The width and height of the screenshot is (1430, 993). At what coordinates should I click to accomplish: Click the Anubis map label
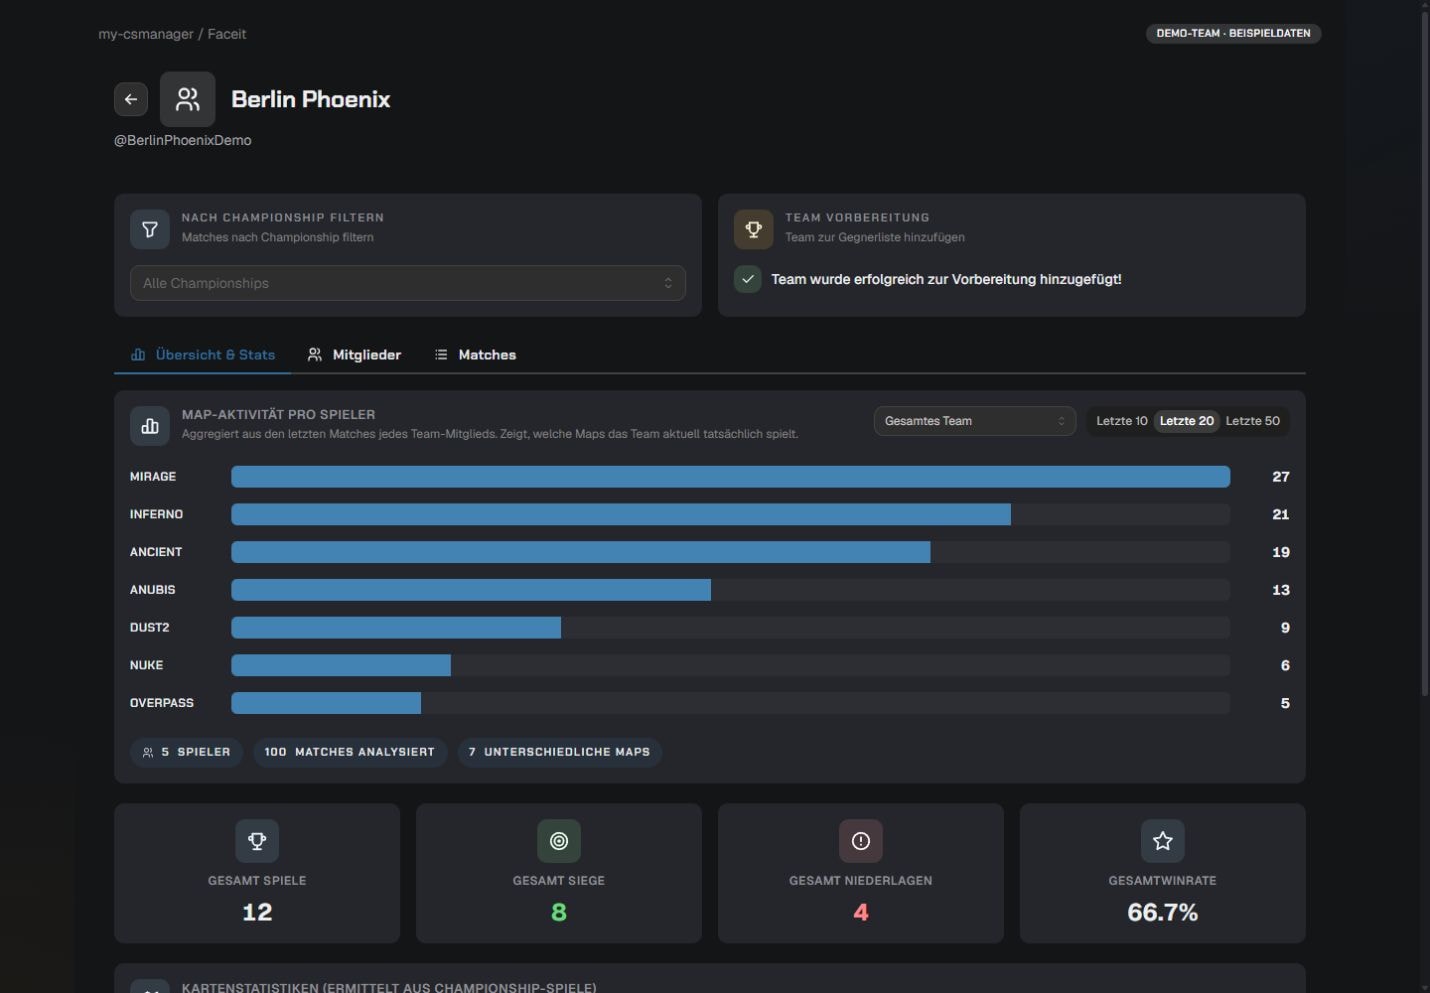click(153, 590)
